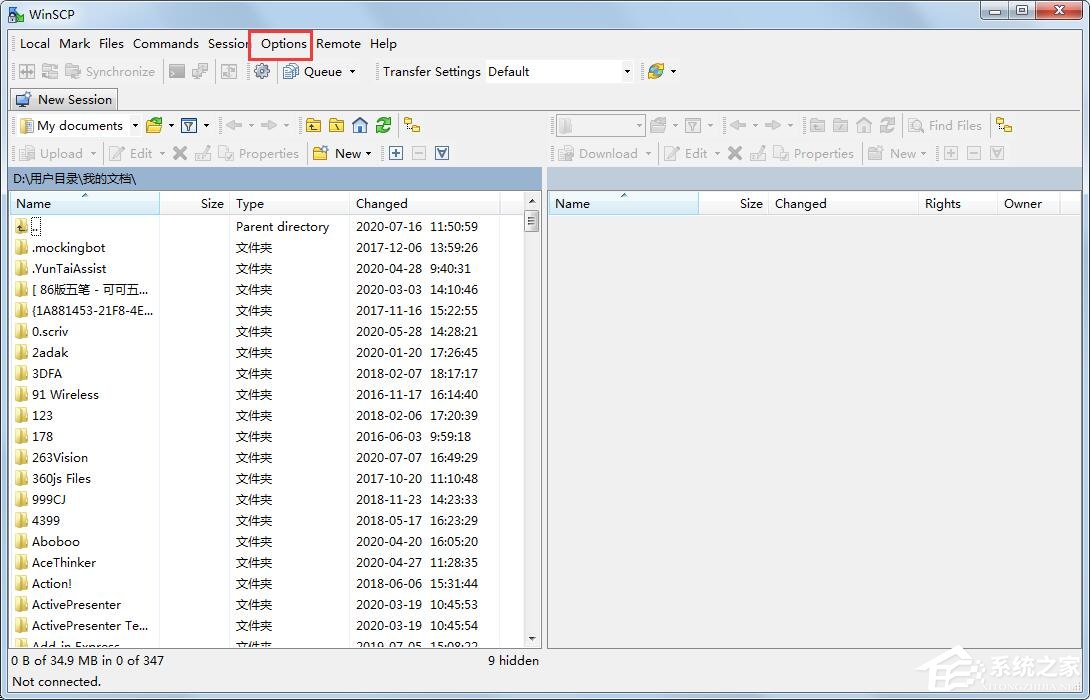The width and height of the screenshot is (1090, 700).
Task: Click the green open-directory folder icon
Action: [x=154, y=126]
